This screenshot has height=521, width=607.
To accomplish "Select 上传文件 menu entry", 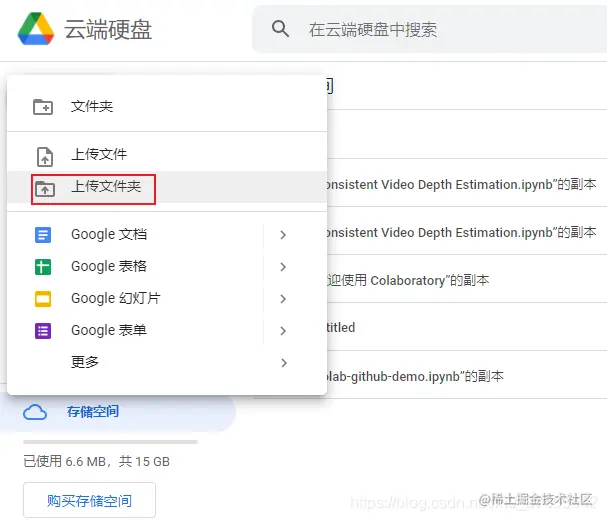I will (x=167, y=154).
